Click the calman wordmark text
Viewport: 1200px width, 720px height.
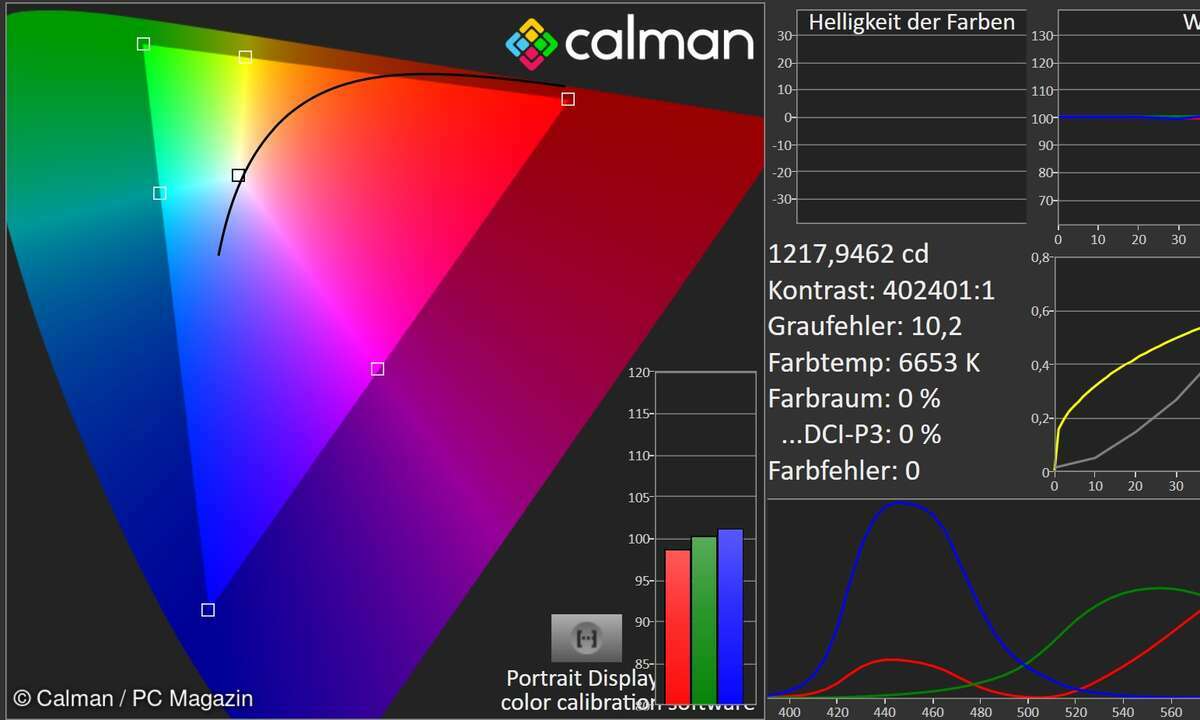coord(658,42)
